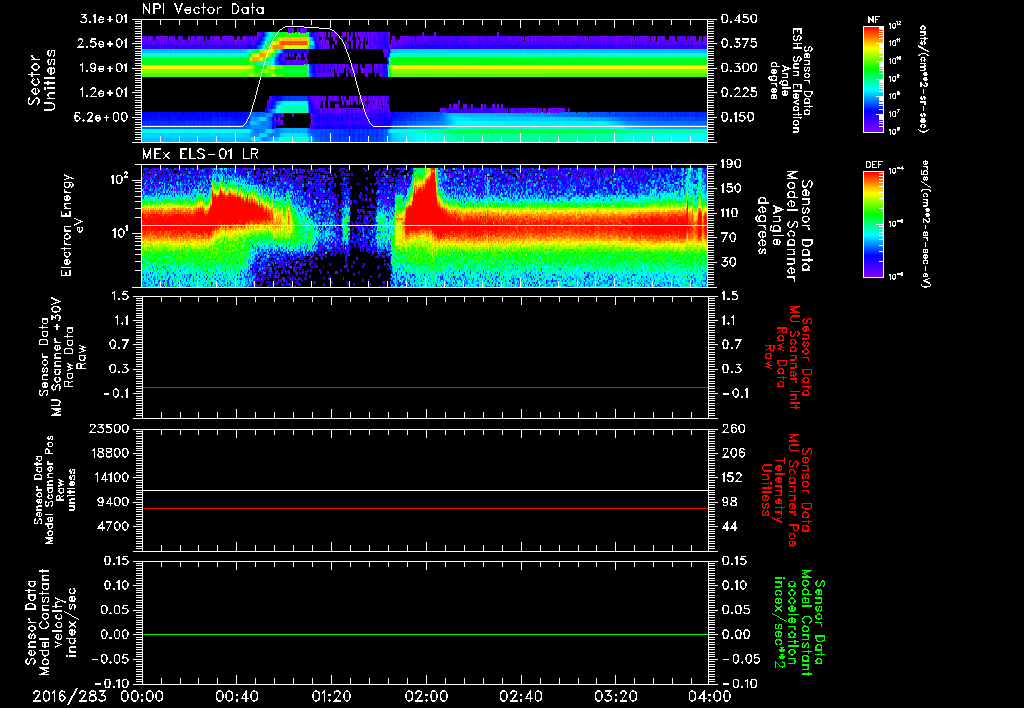Click the '04:00' time tick label

709,697
